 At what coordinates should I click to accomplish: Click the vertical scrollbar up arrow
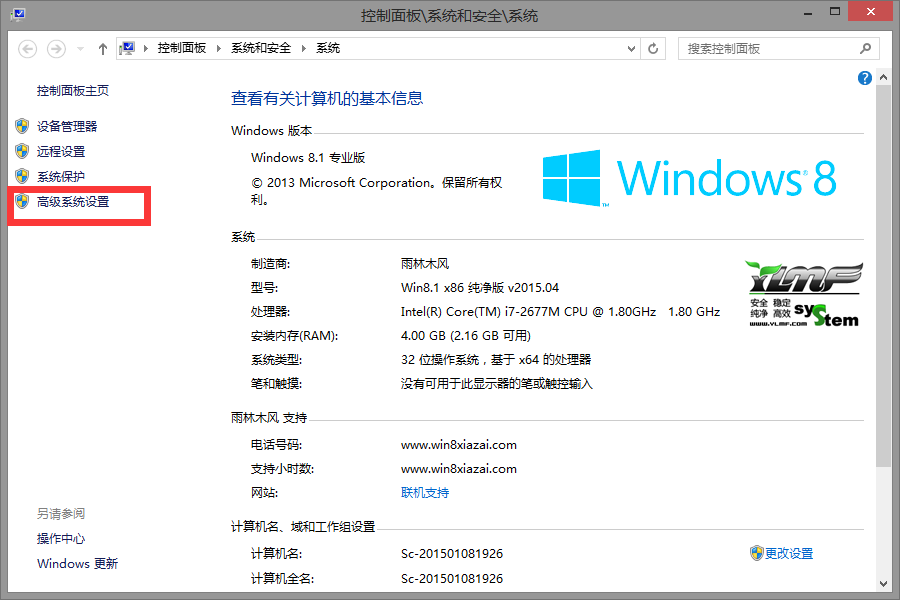(883, 77)
